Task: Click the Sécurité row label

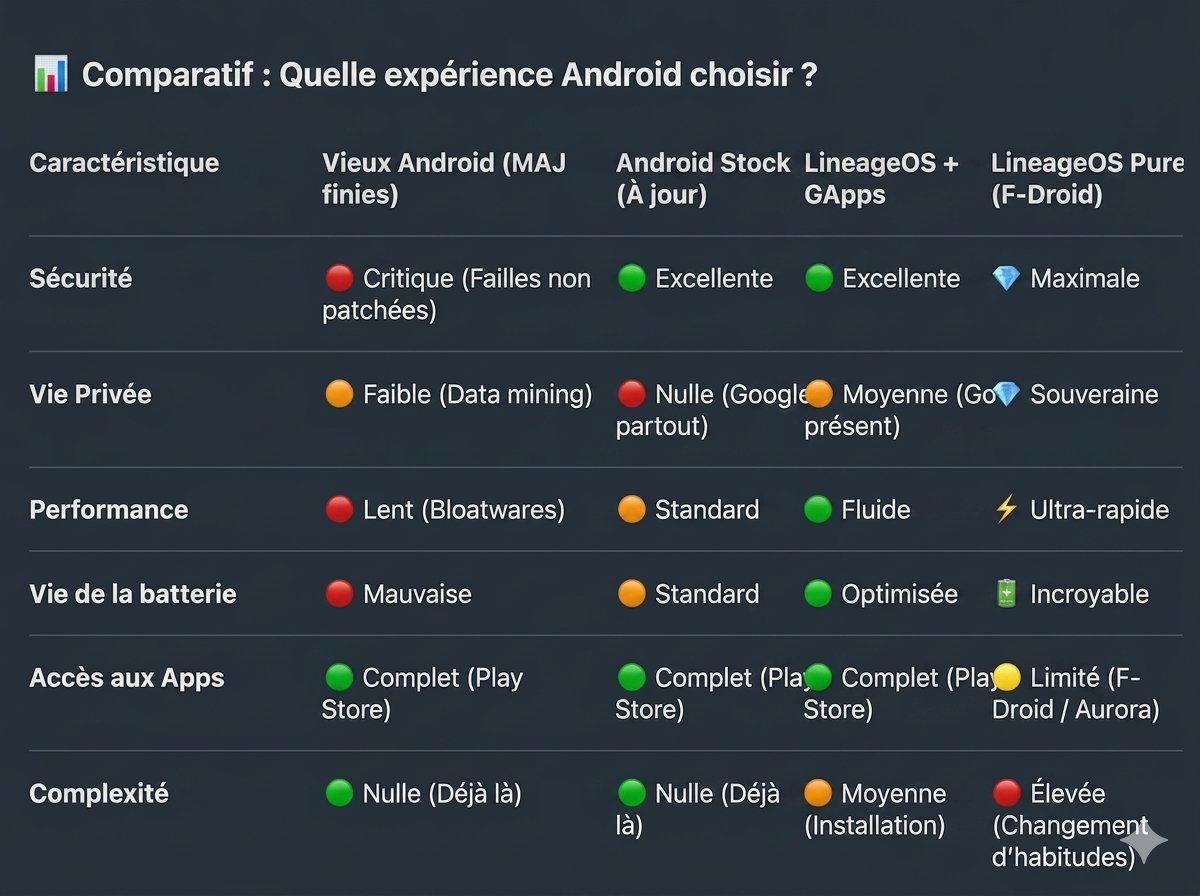Action: tap(81, 278)
